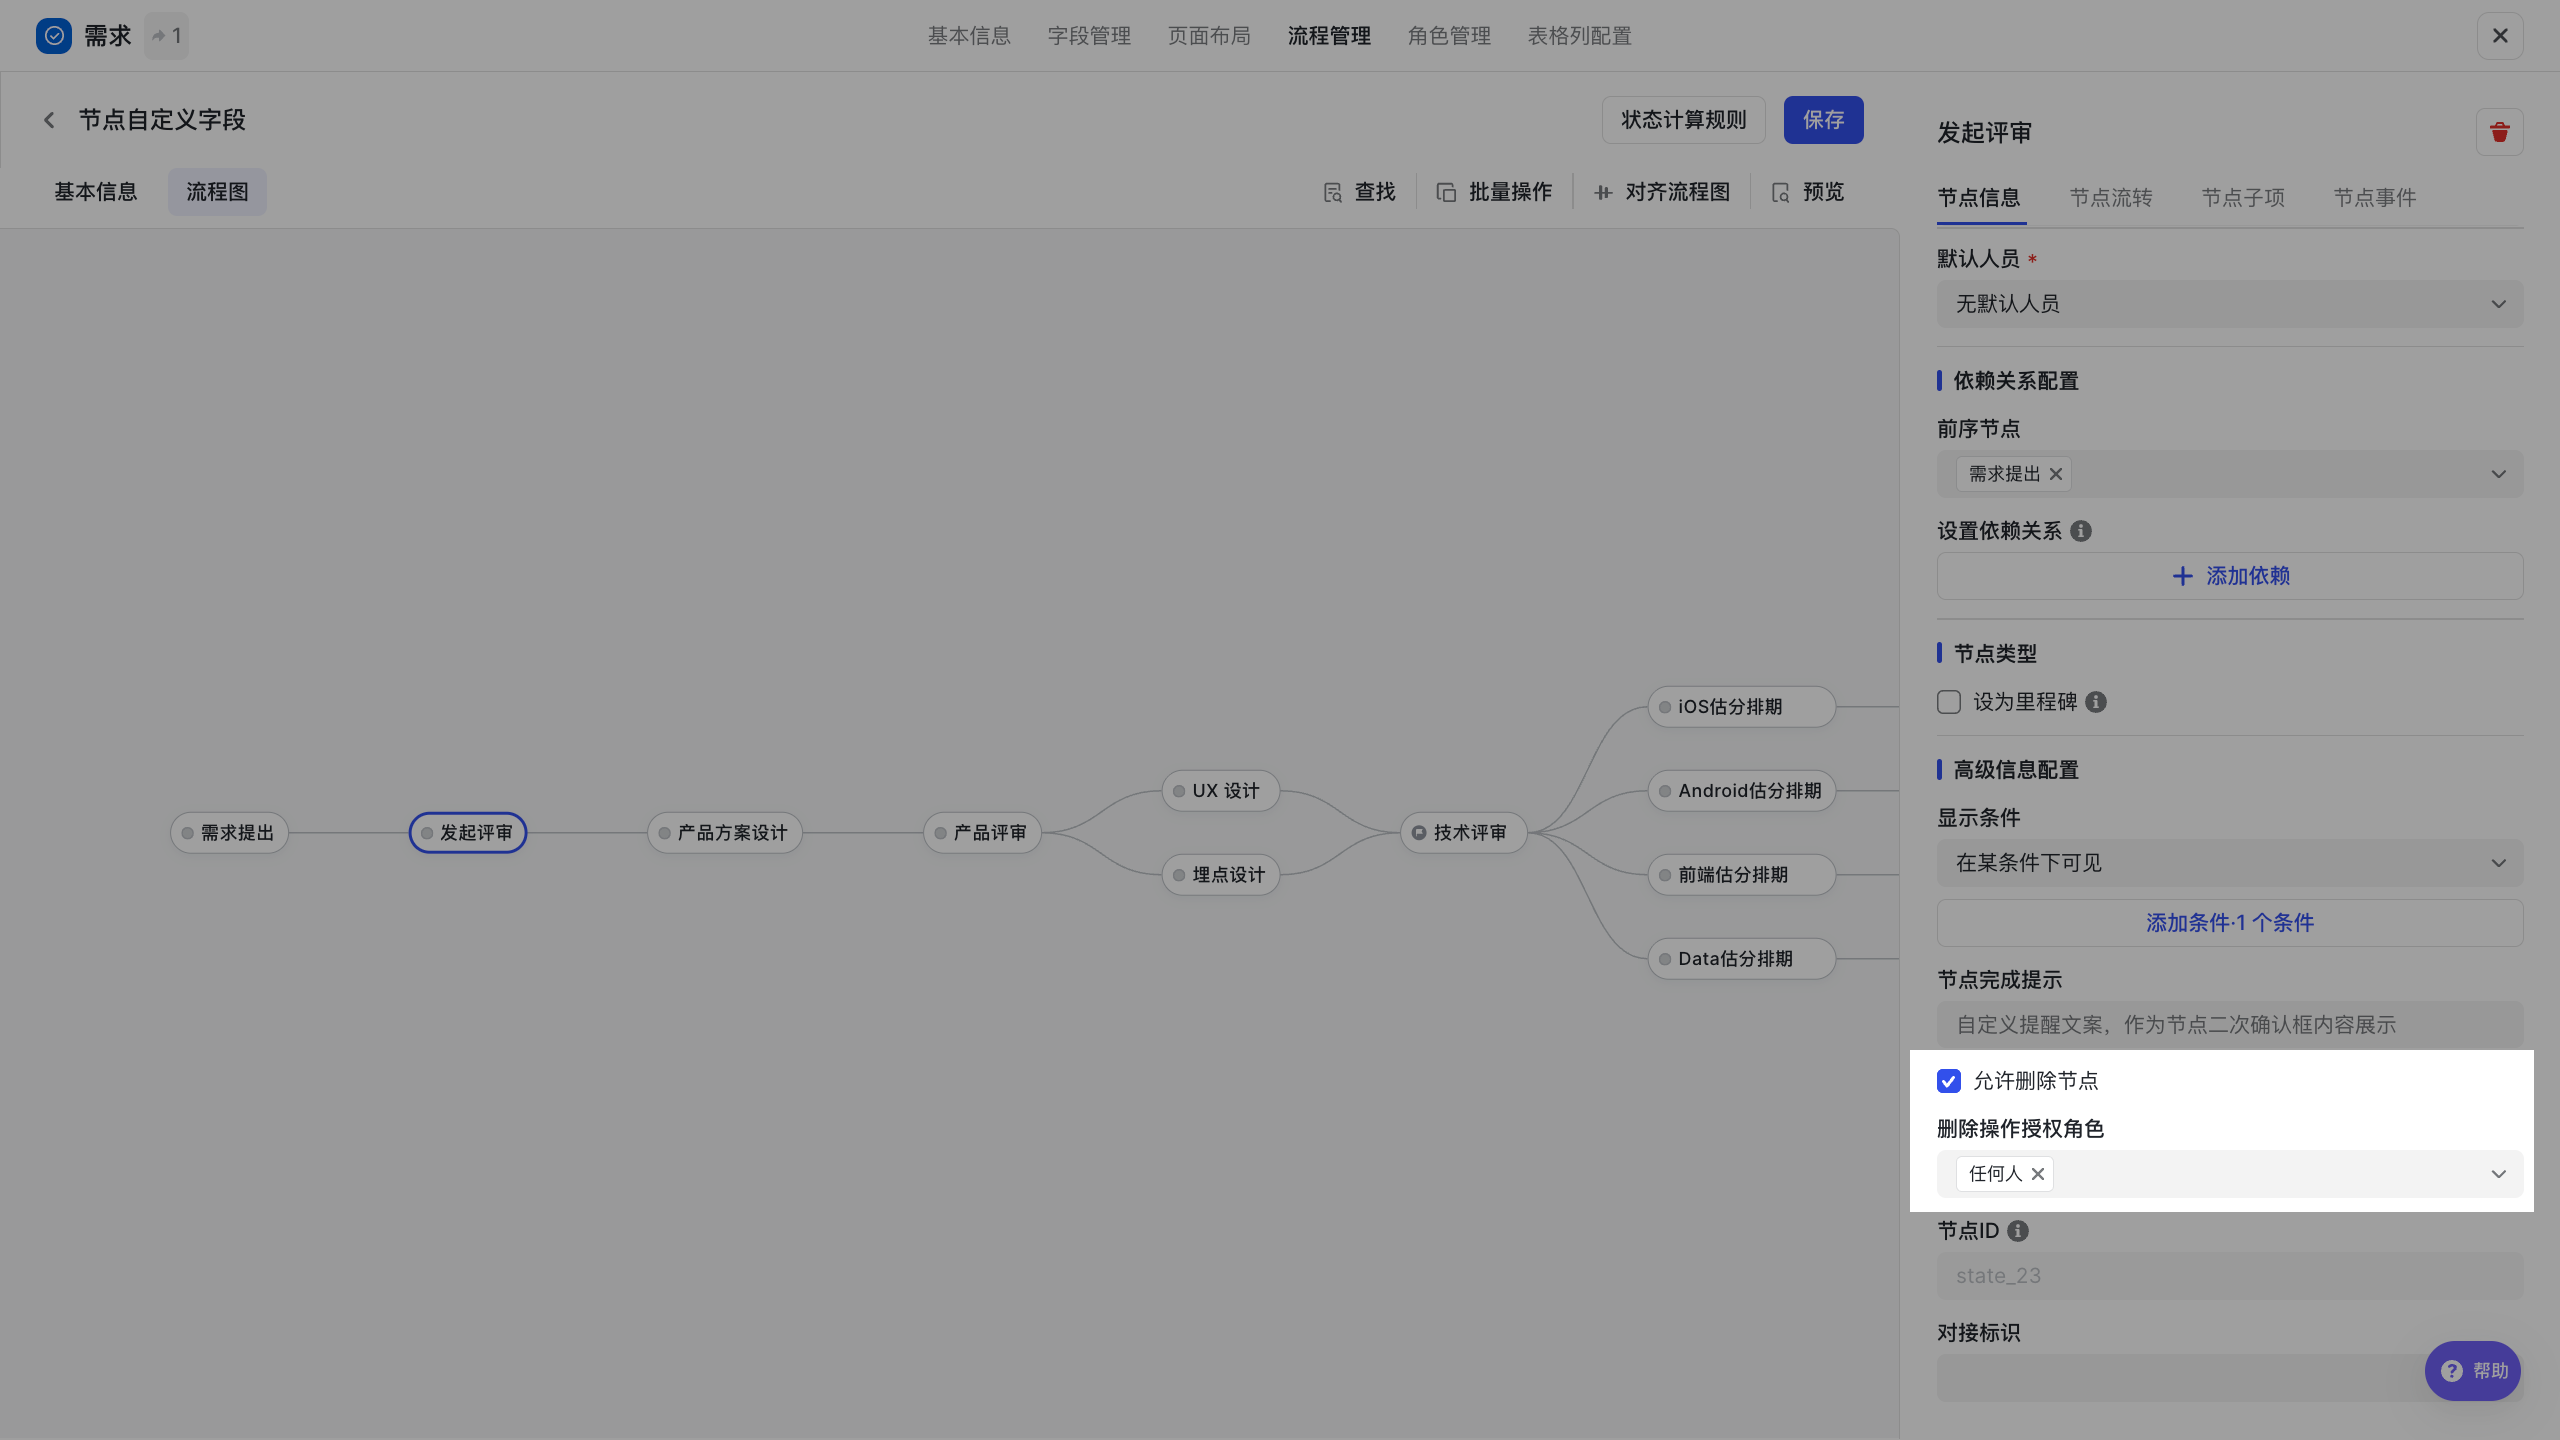Switch to the 字段管理 tab
The height and width of the screenshot is (1440, 2560).
1089,36
